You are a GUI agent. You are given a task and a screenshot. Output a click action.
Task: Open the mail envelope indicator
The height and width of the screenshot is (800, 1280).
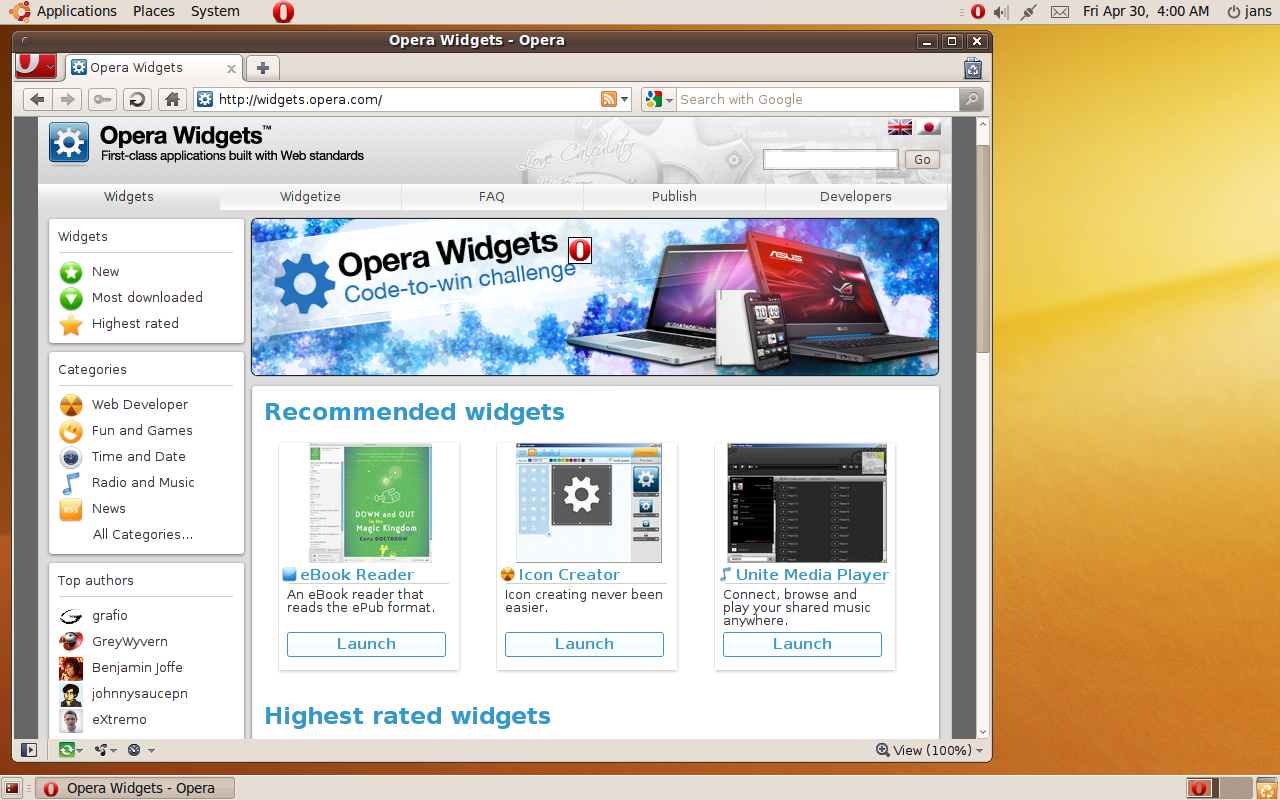tap(1060, 12)
